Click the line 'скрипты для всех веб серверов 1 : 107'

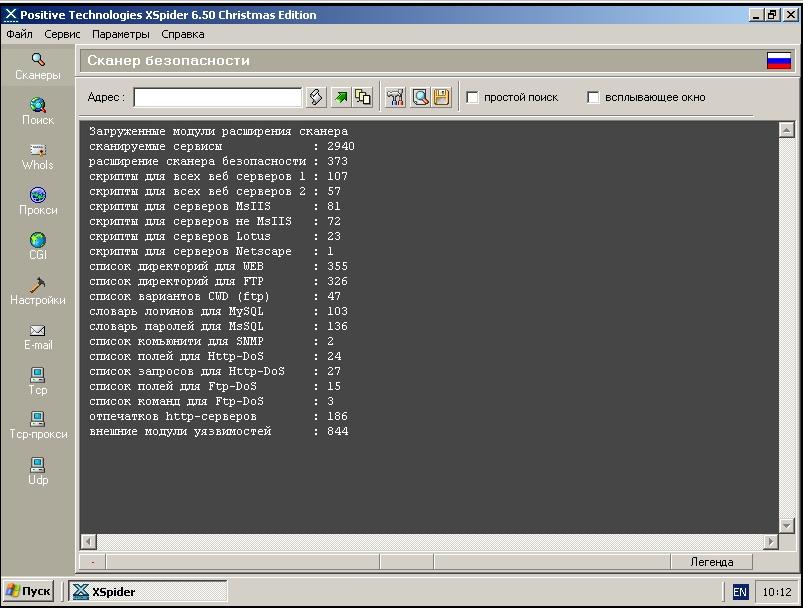coord(218,176)
